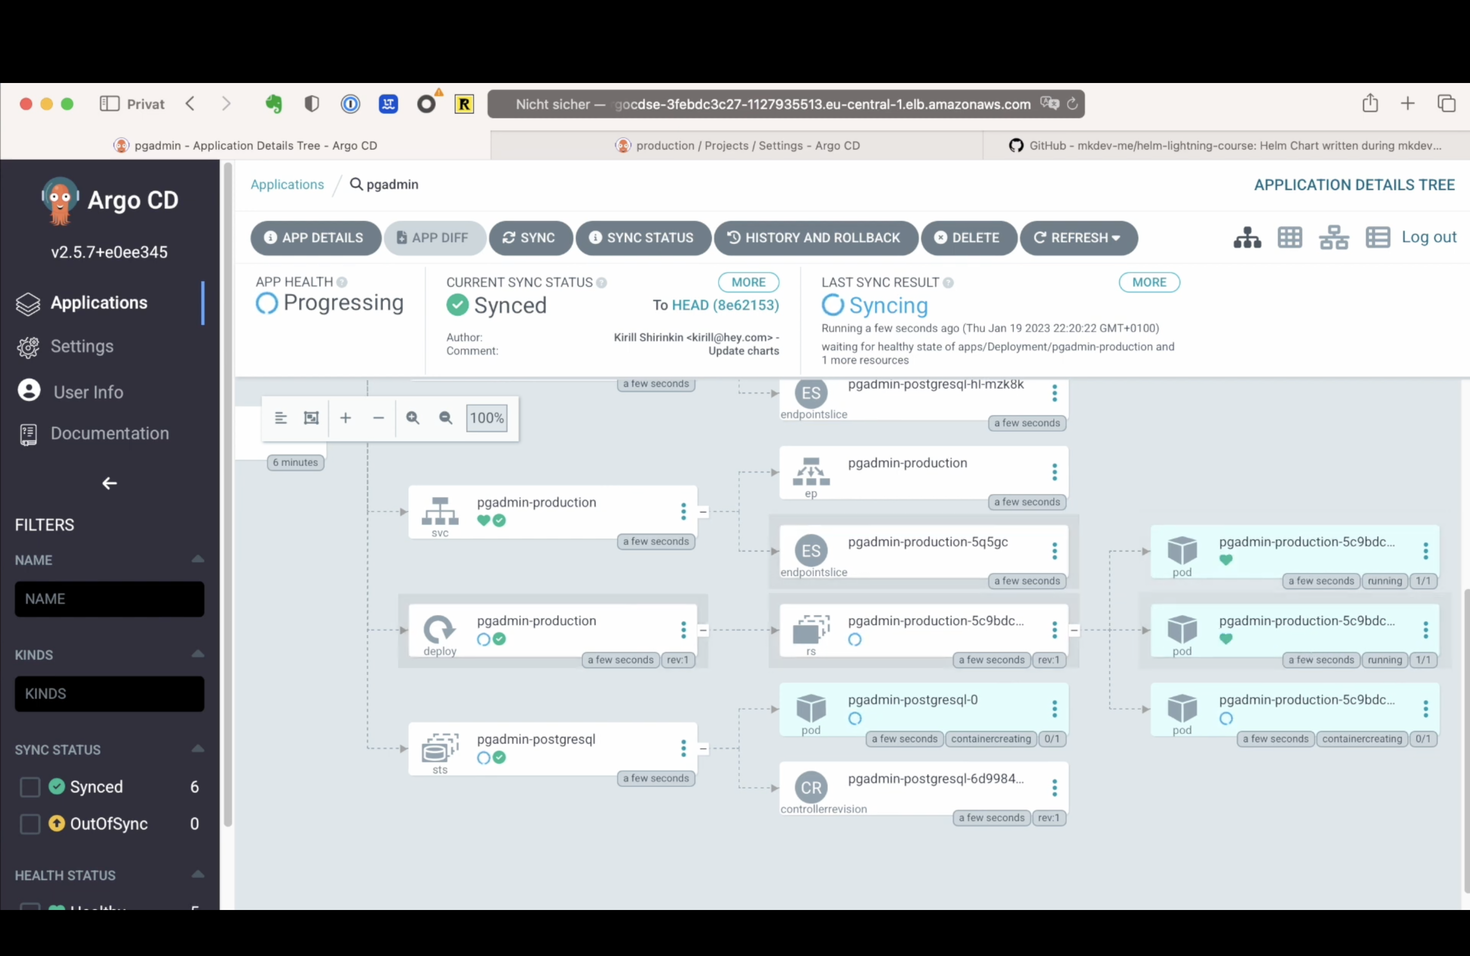
Task: Select pgadmin Application Details Tree browser tab
Action: (x=245, y=145)
